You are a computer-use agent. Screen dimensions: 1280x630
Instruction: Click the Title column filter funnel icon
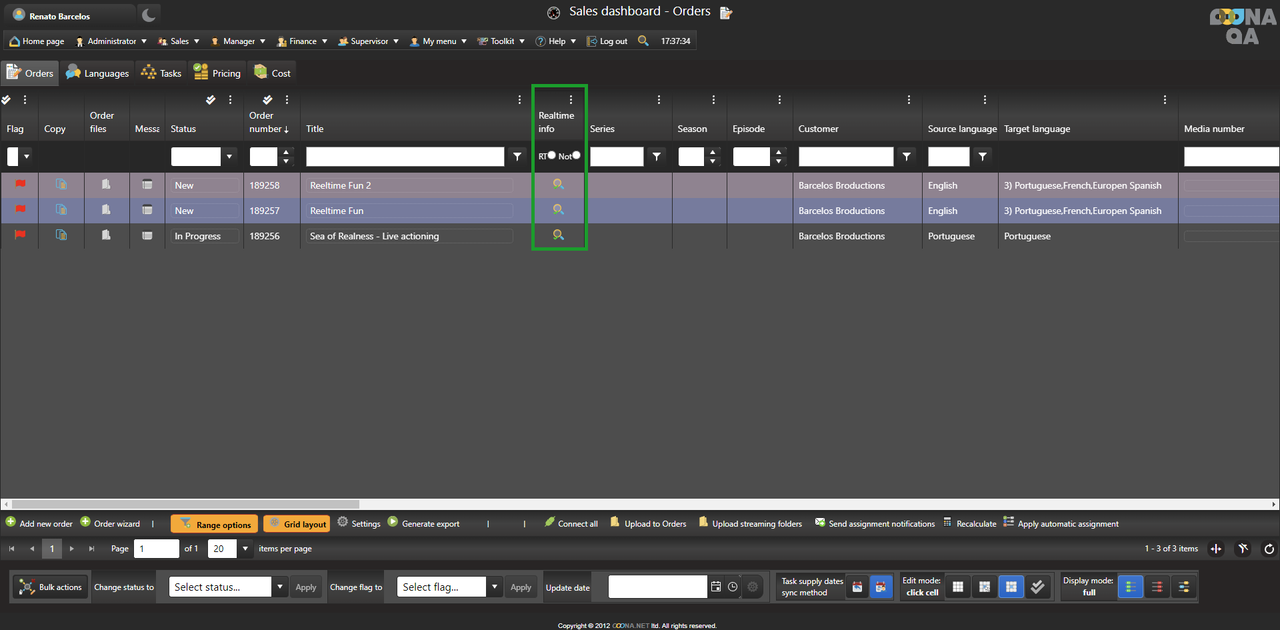(517, 157)
